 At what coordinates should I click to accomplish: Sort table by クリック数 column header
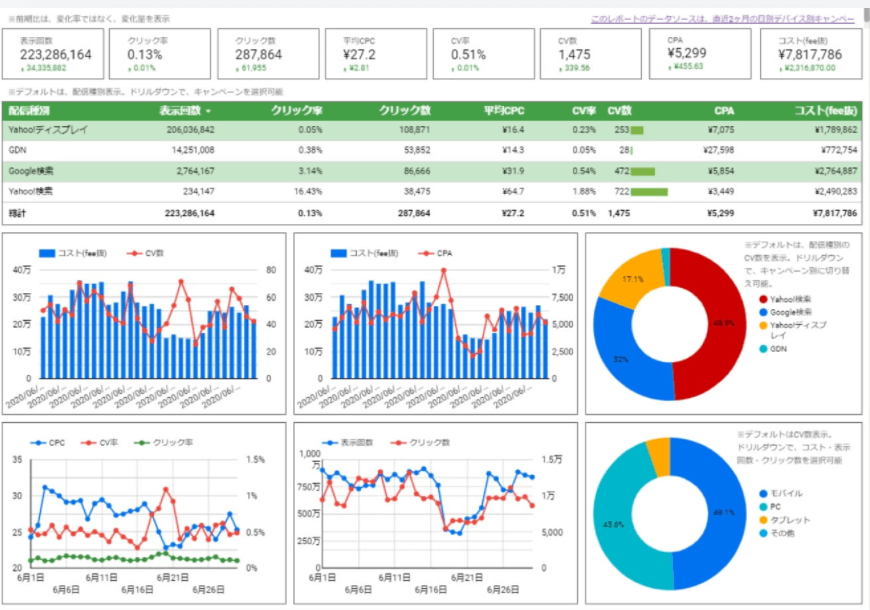point(404,111)
